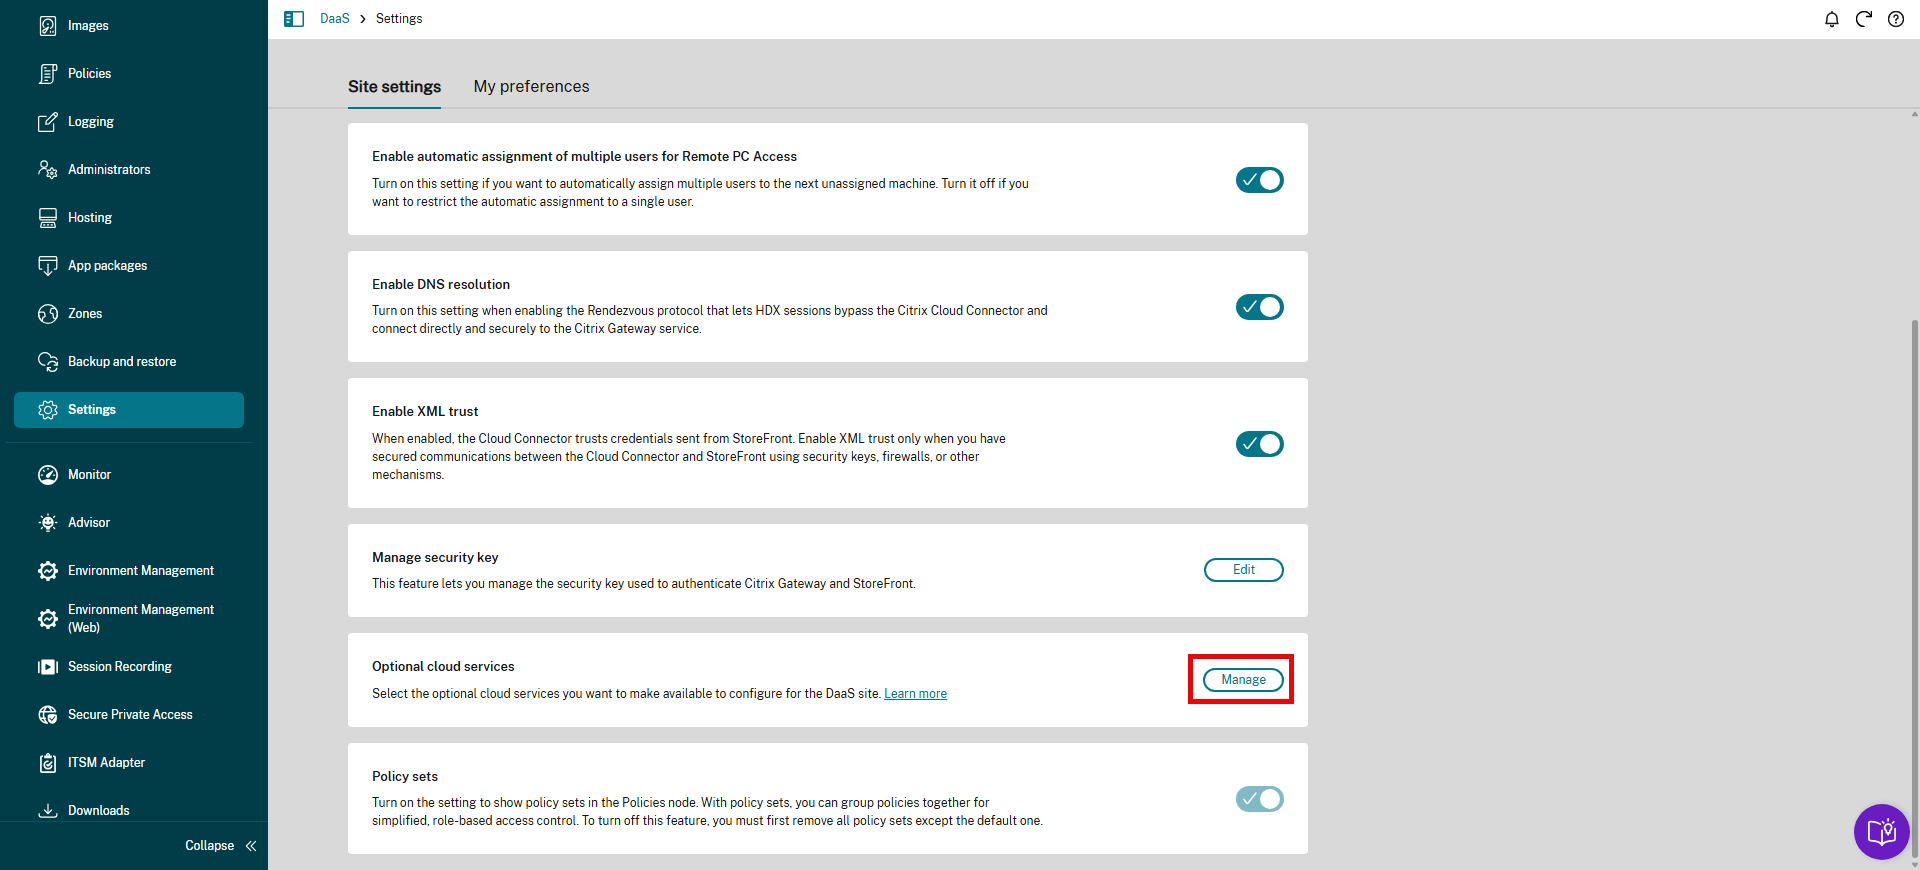Click the notifications bell icon
The width and height of the screenshot is (1920, 870).
pyautogui.click(x=1832, y=19)
